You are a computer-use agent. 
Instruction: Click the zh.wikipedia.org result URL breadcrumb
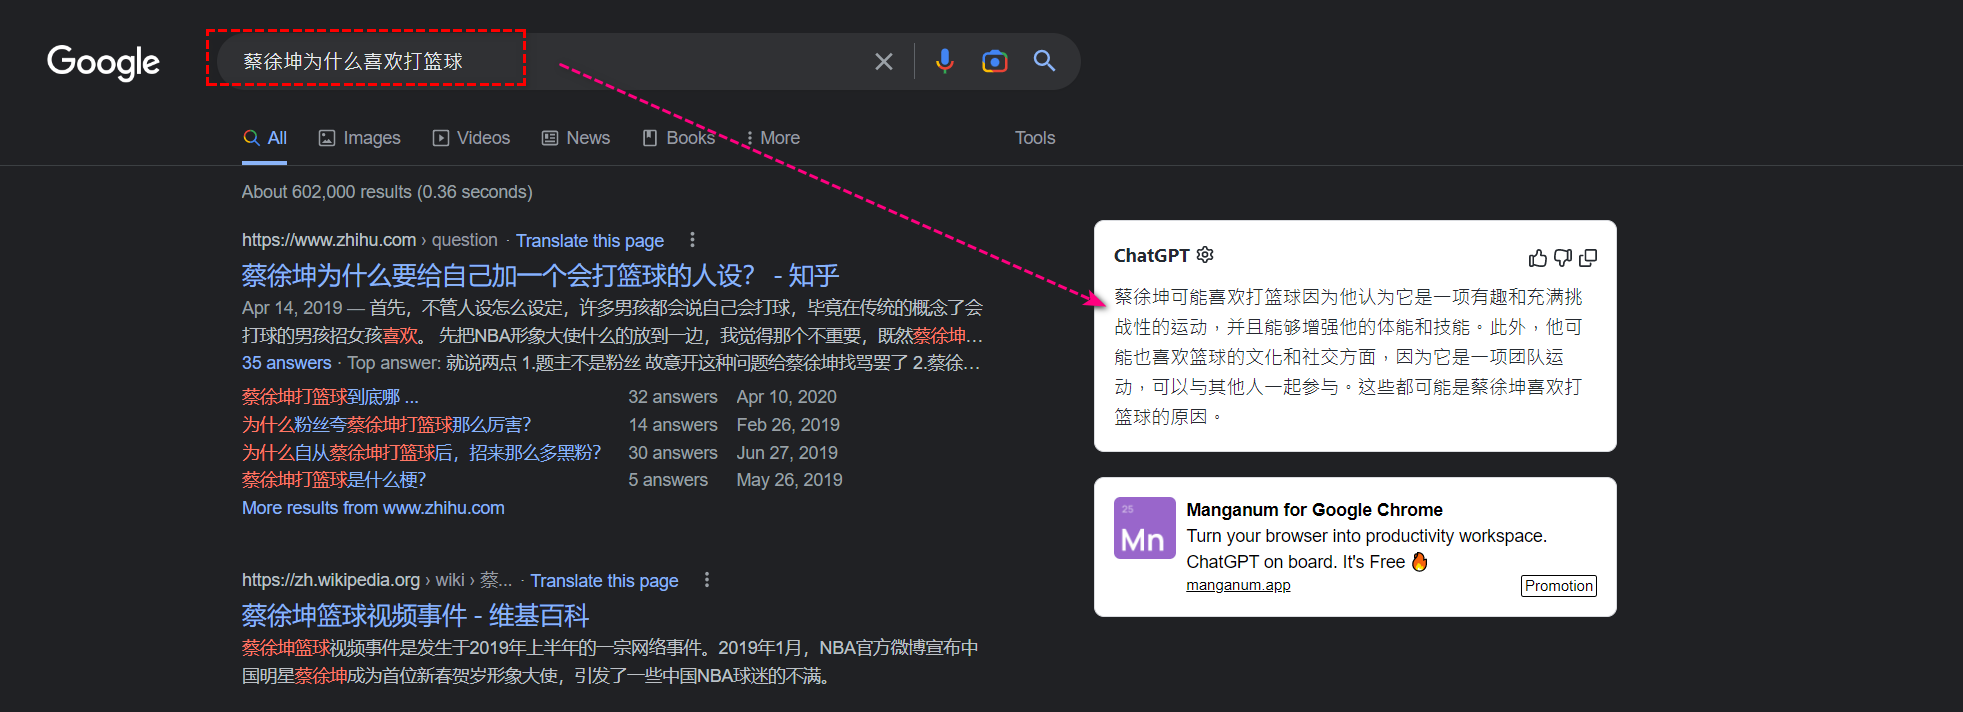(x=377, y=580)
